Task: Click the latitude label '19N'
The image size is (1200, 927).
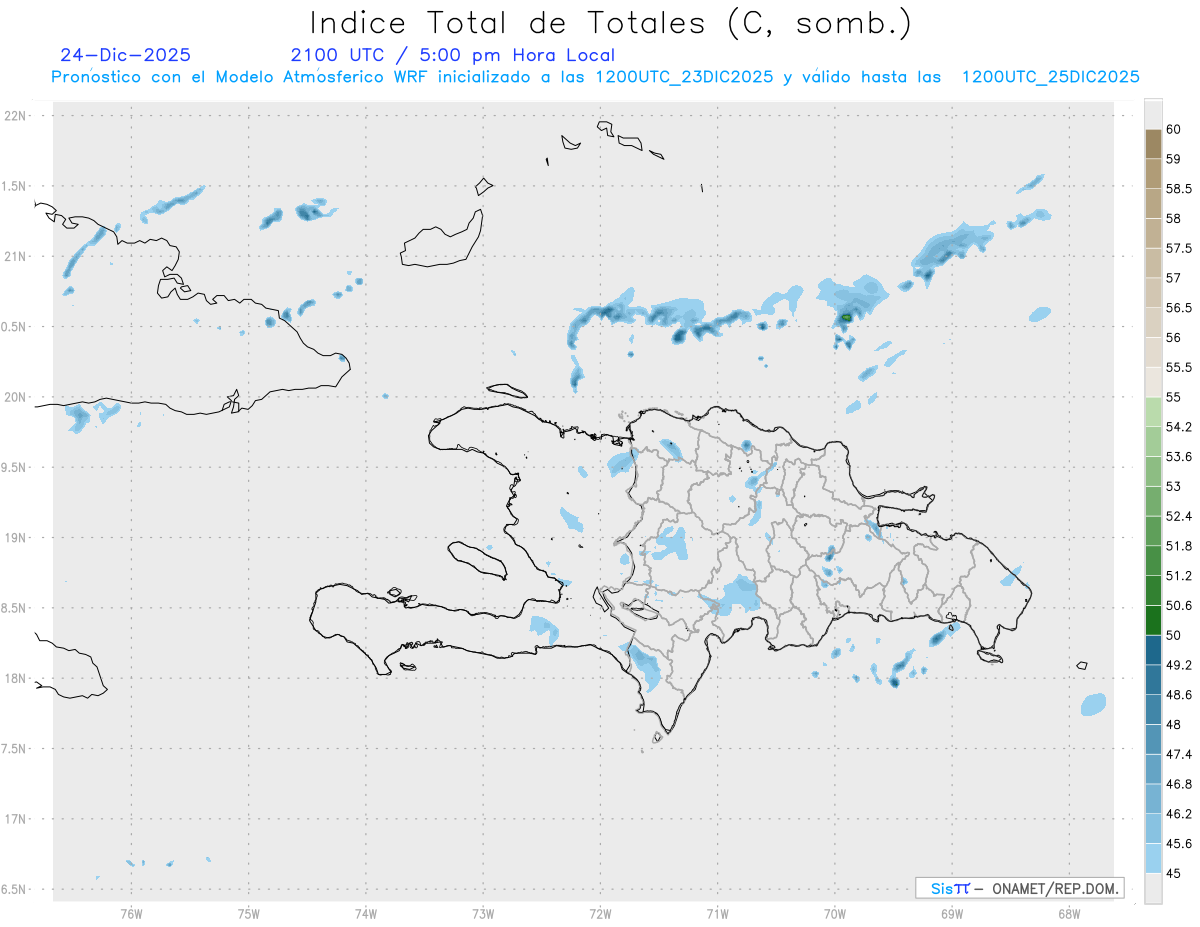Action: 16,537
